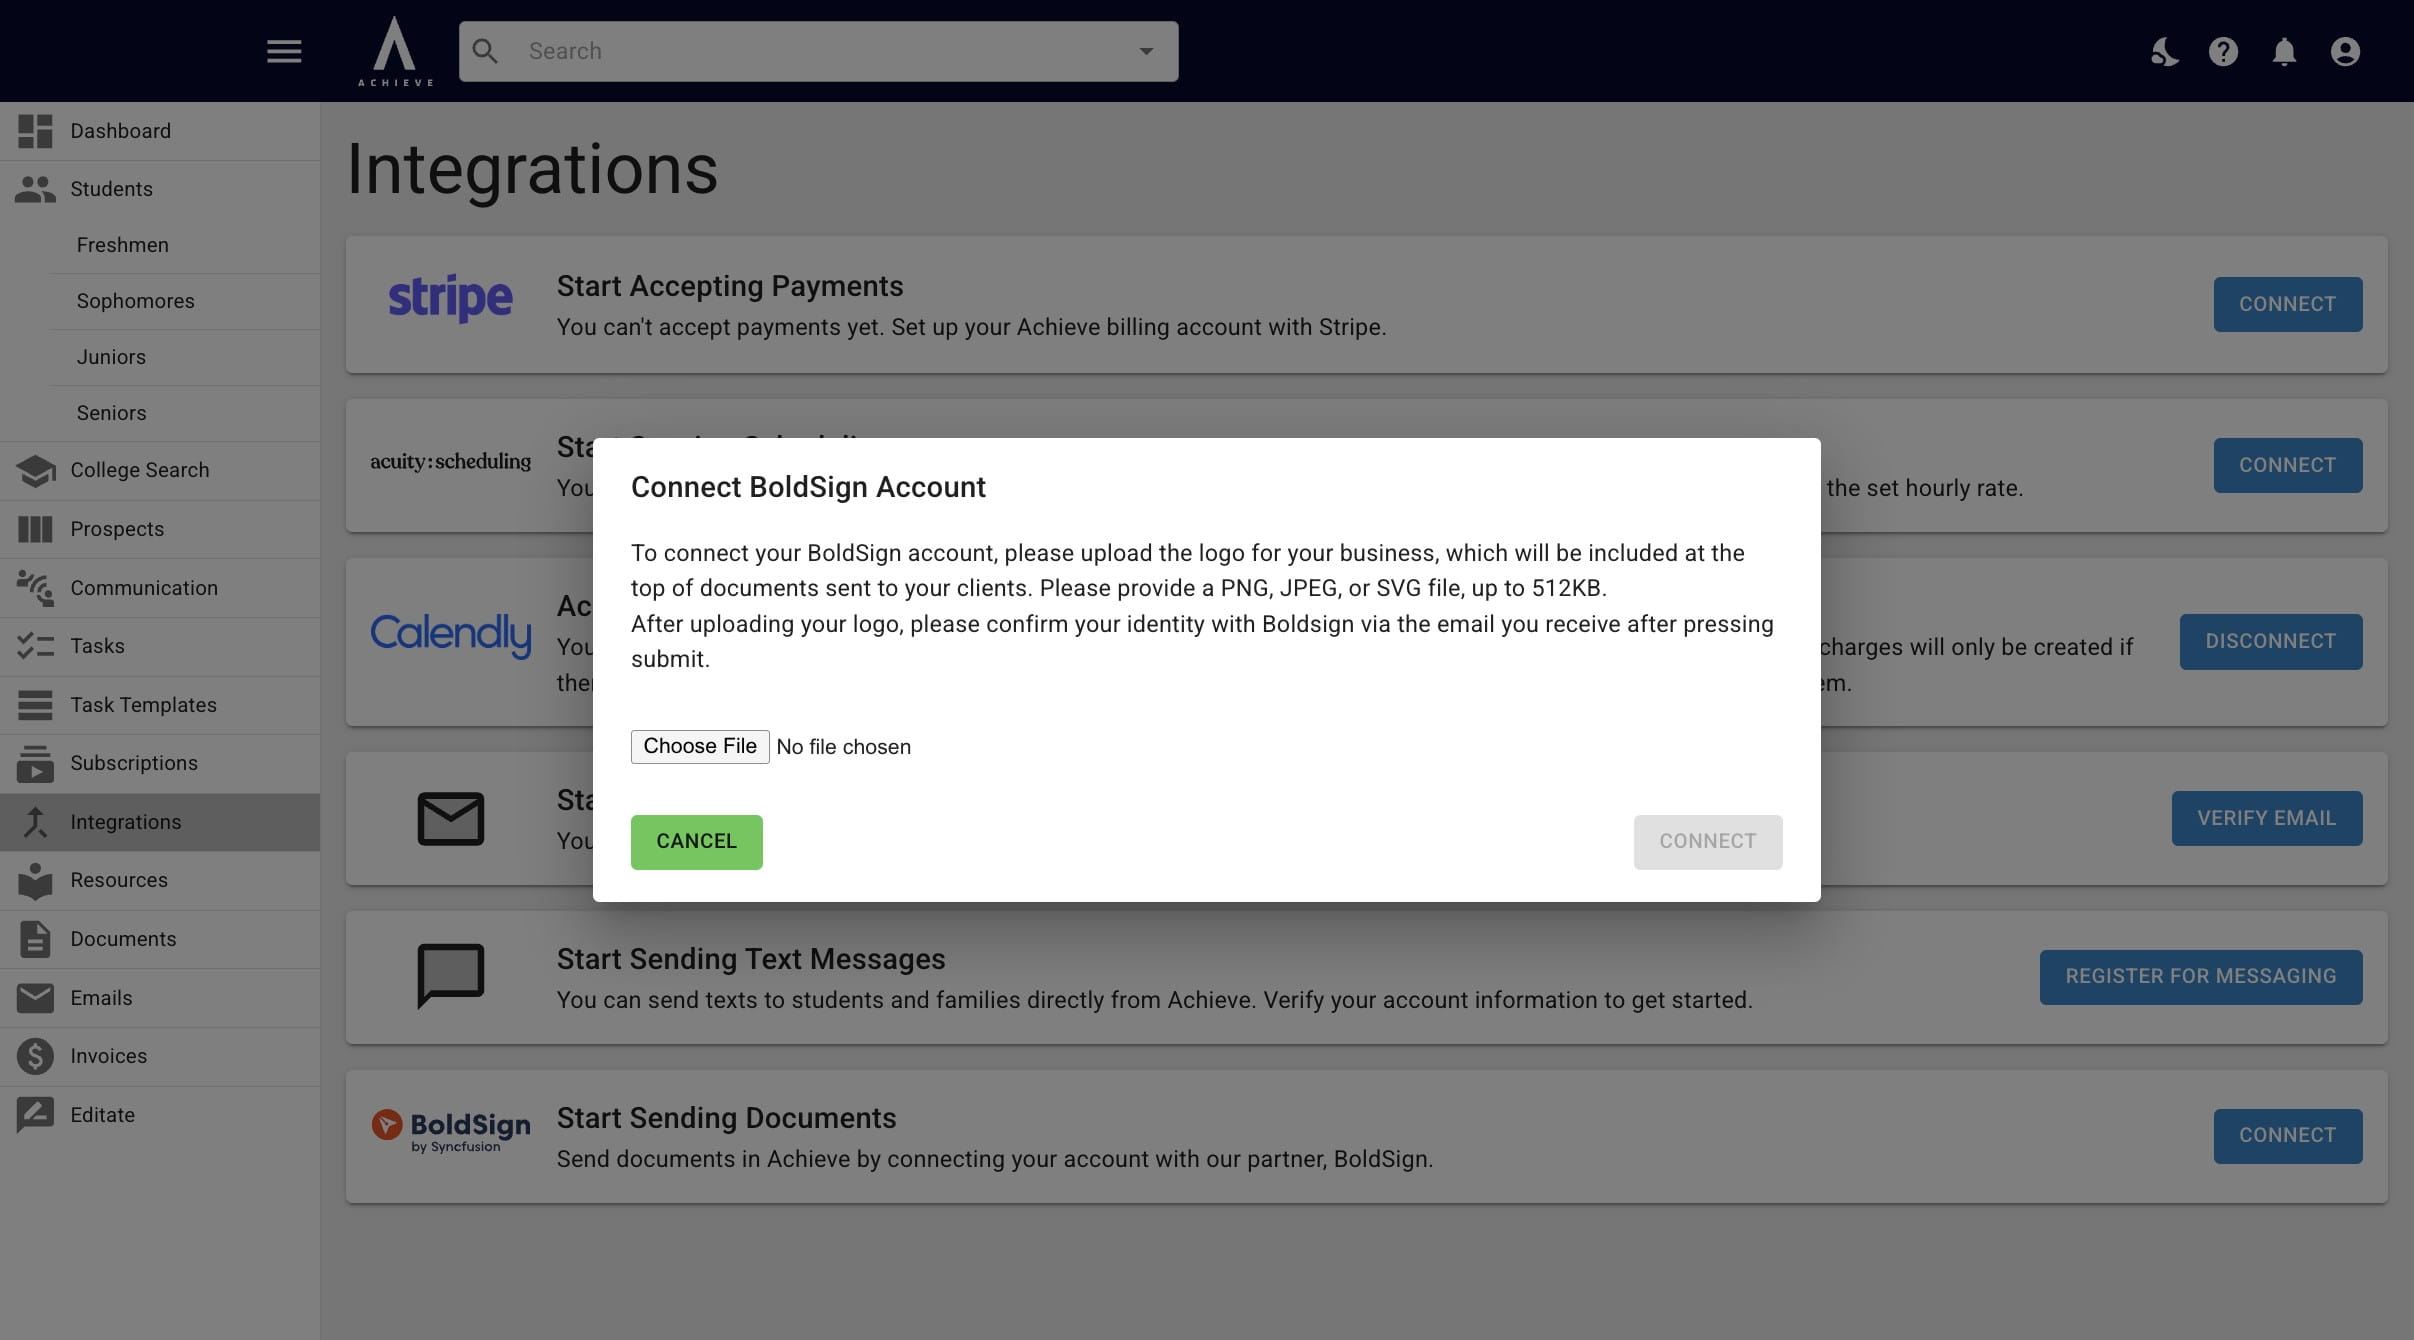
Task: Click the Subscriptions sidebar icon
Action: click(35, 763)
